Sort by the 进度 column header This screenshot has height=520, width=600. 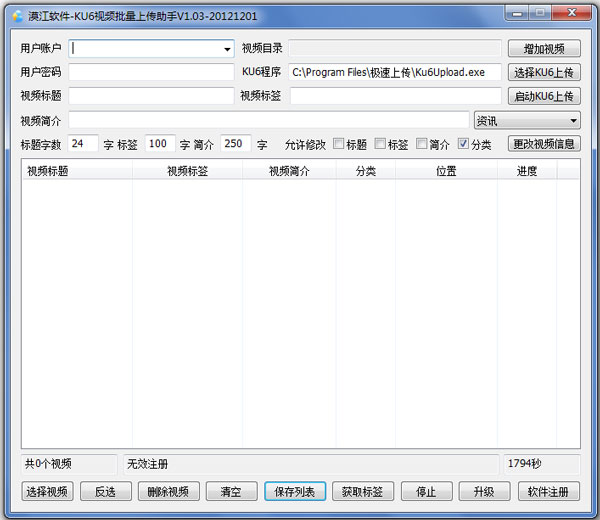pyautogui.click(x=527, y=171)
